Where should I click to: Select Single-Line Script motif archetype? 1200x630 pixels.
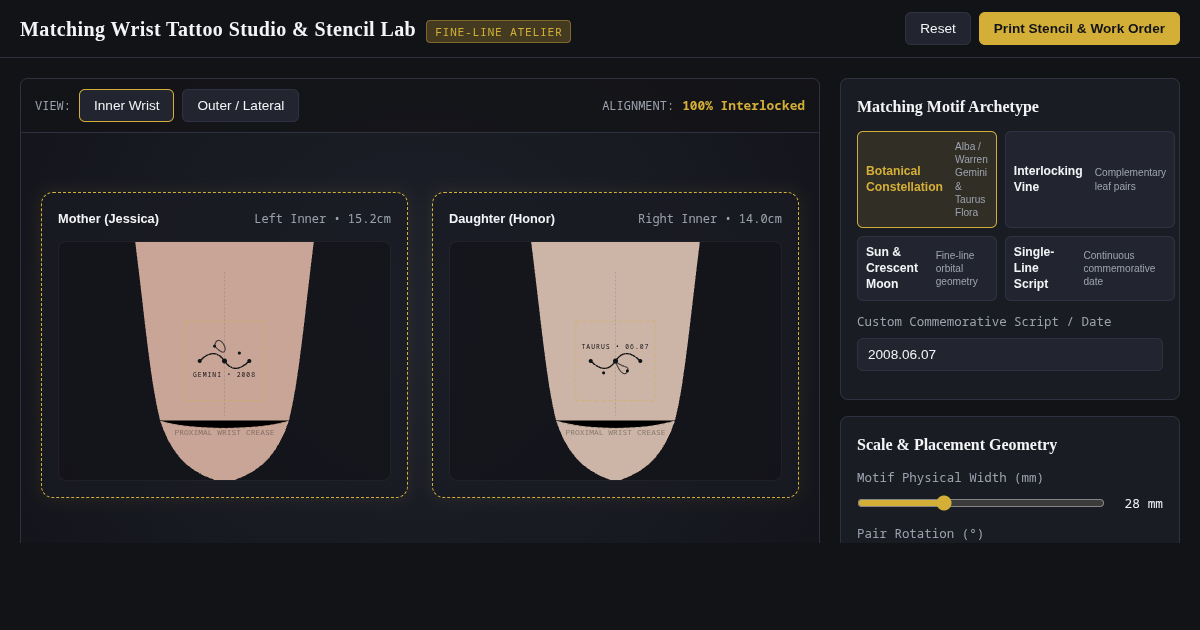click(1090, 268)
